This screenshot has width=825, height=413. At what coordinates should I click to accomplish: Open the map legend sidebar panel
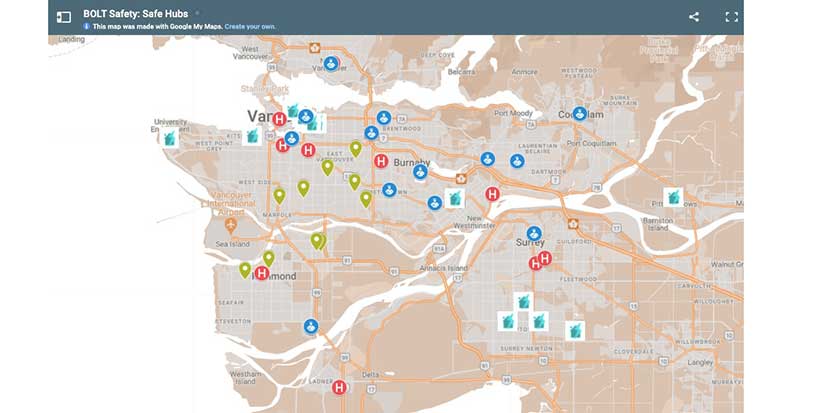click(64, 17)
